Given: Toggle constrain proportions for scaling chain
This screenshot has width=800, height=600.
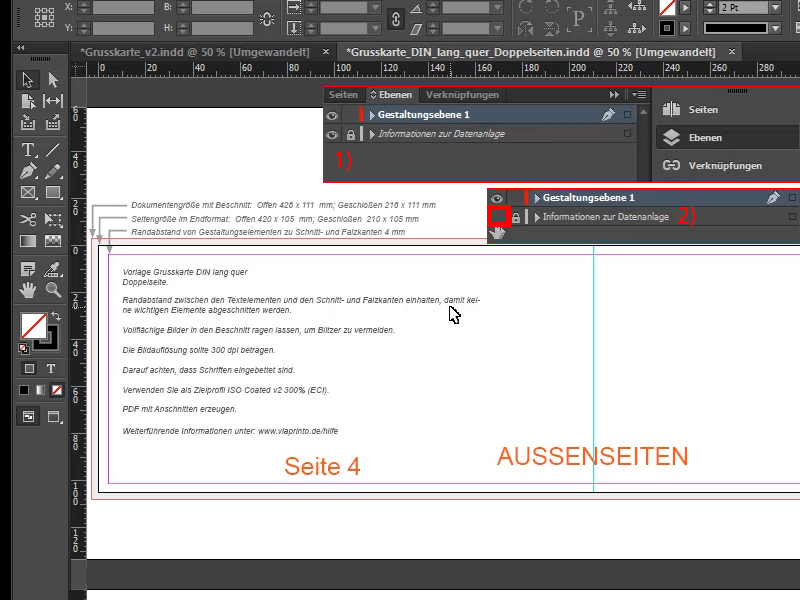Looking at the screenshot, I should pos(396,19).
